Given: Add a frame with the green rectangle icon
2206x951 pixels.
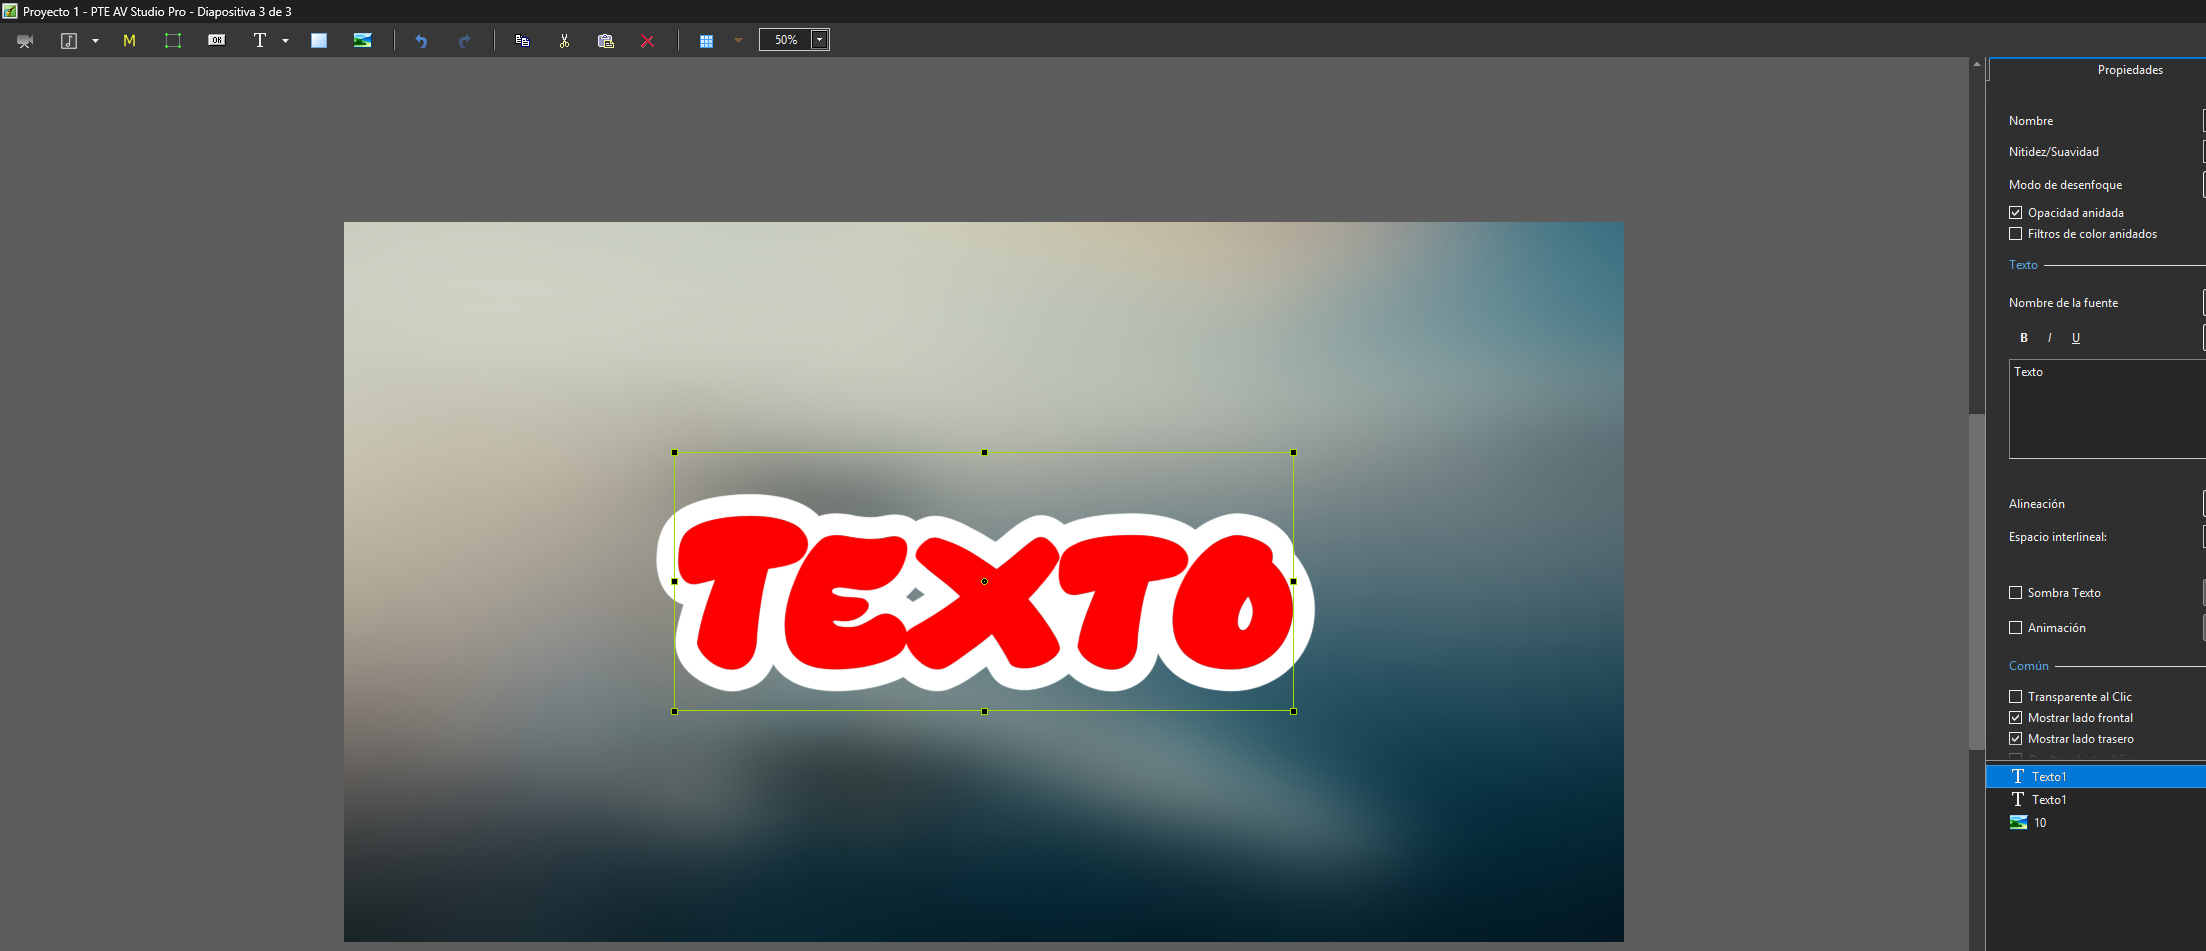Looking at the screenshot, I should pos(173,41).
